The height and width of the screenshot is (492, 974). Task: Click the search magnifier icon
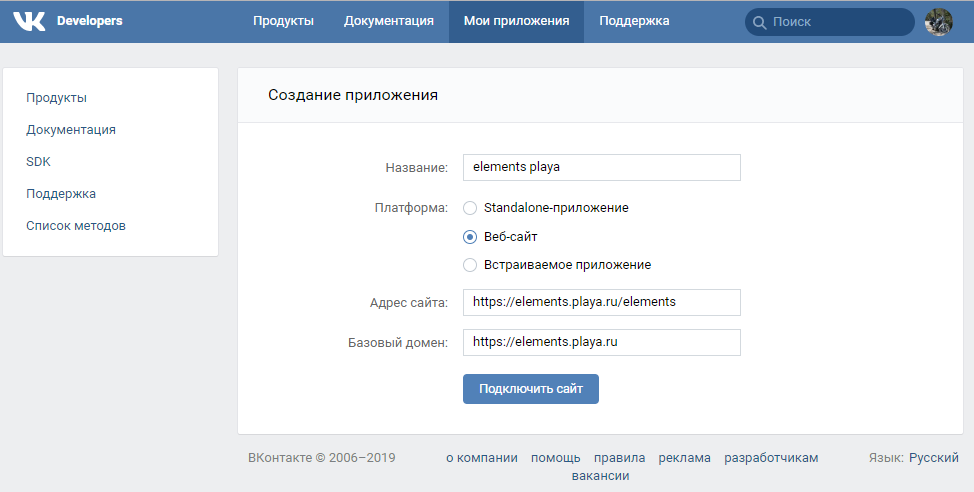[759, 22]
